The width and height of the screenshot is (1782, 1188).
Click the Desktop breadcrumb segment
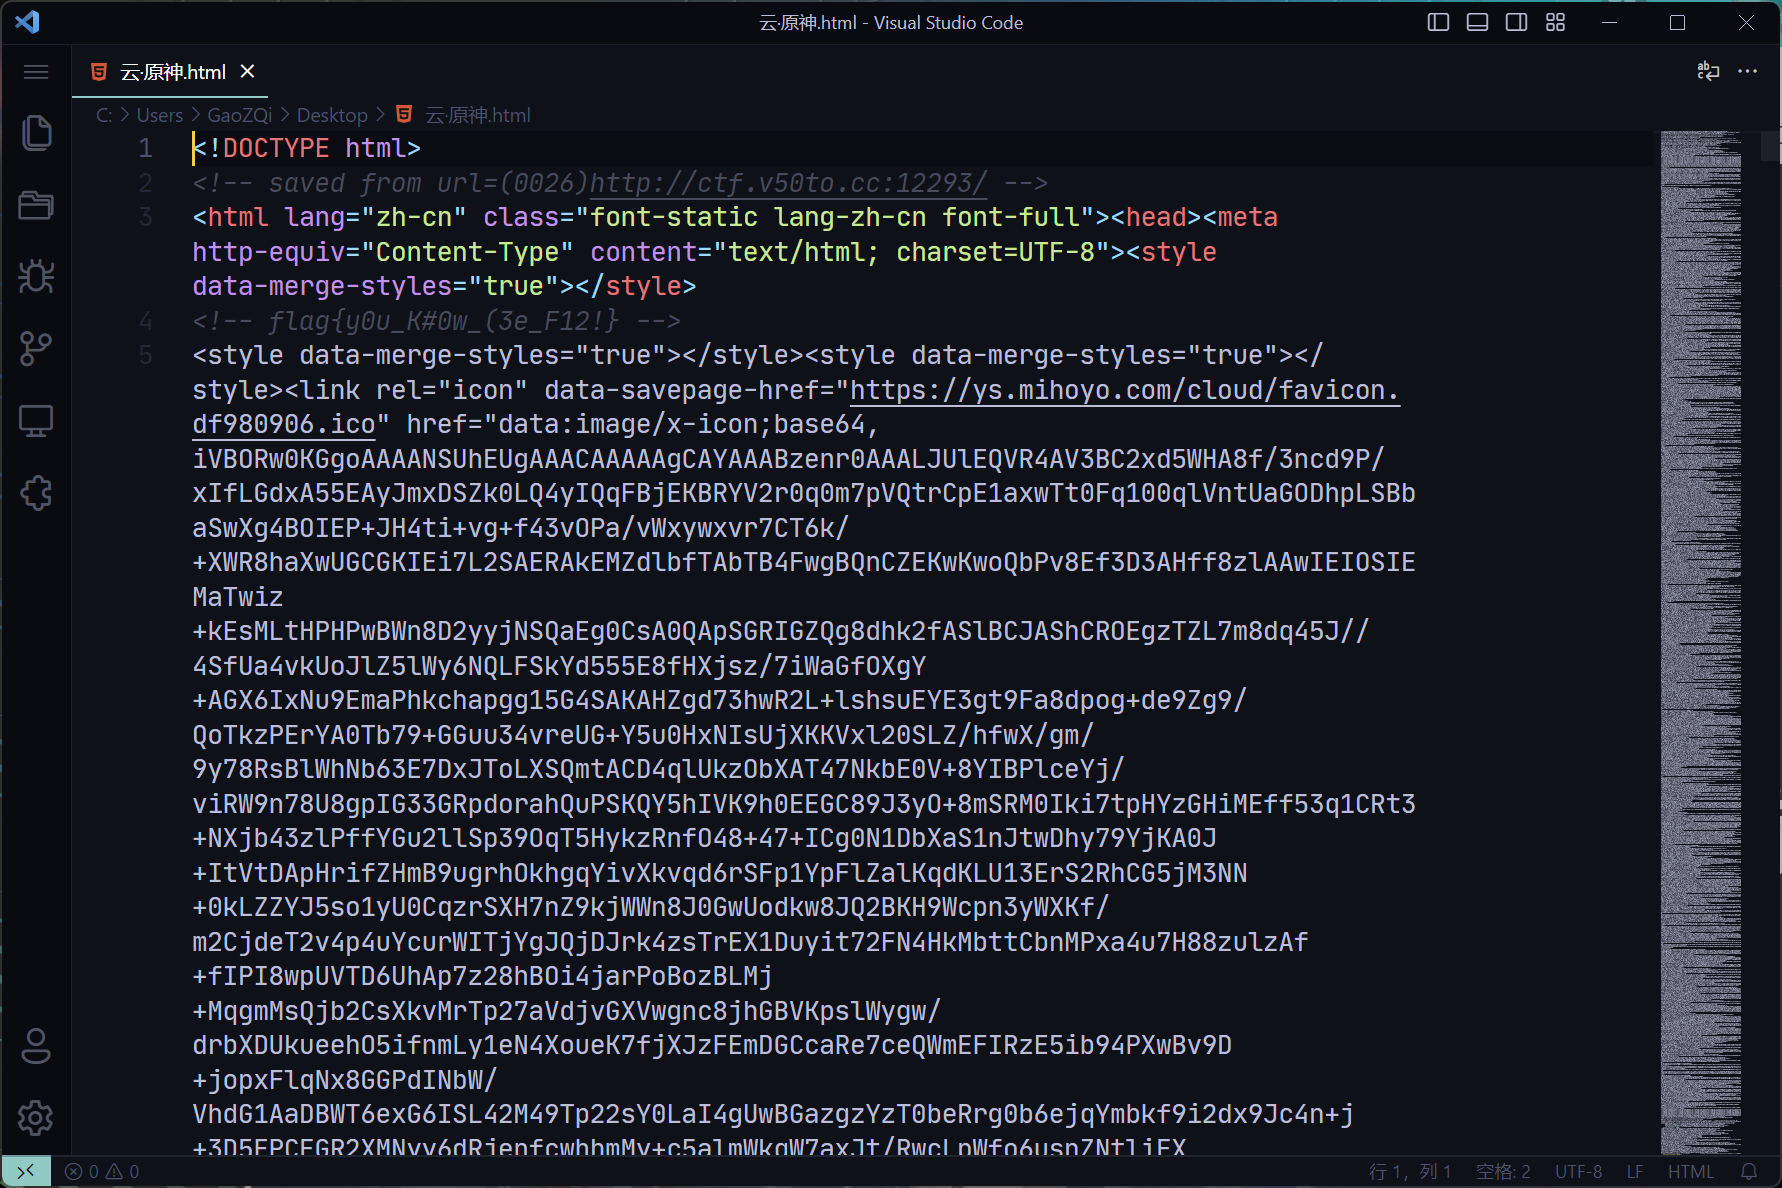(332, 115)
